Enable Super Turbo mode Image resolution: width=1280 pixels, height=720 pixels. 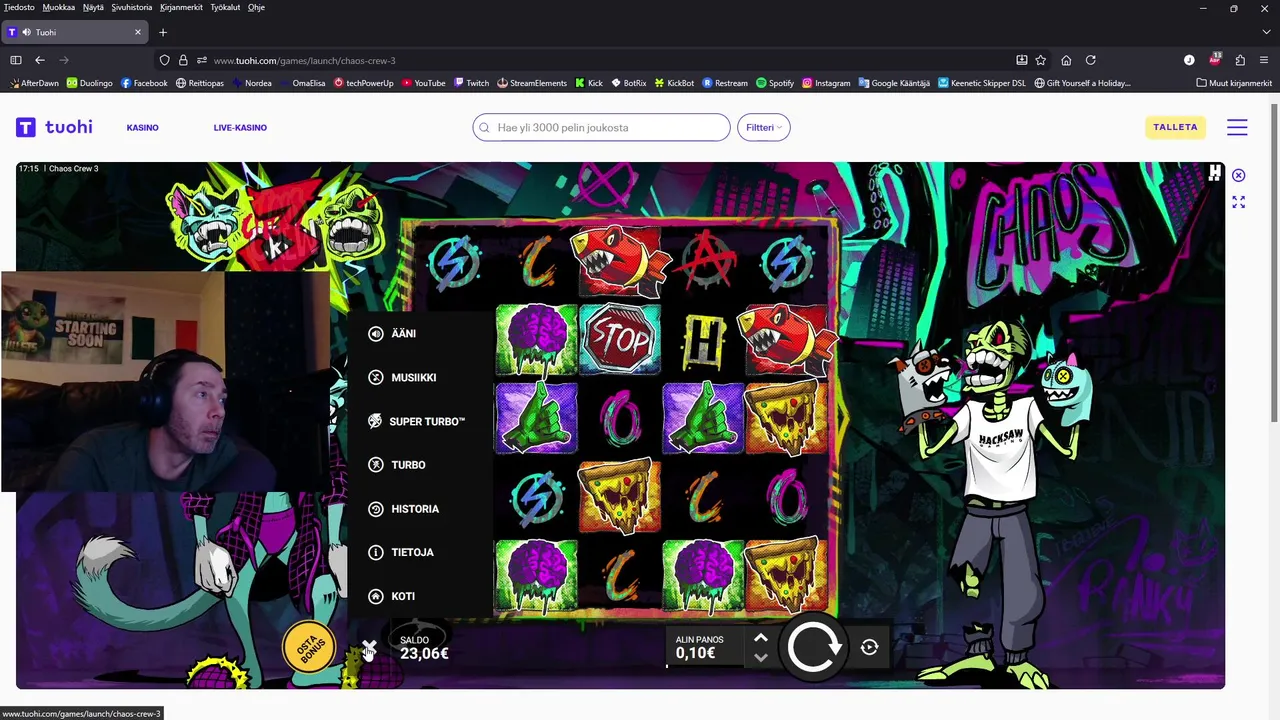point(416,422)
